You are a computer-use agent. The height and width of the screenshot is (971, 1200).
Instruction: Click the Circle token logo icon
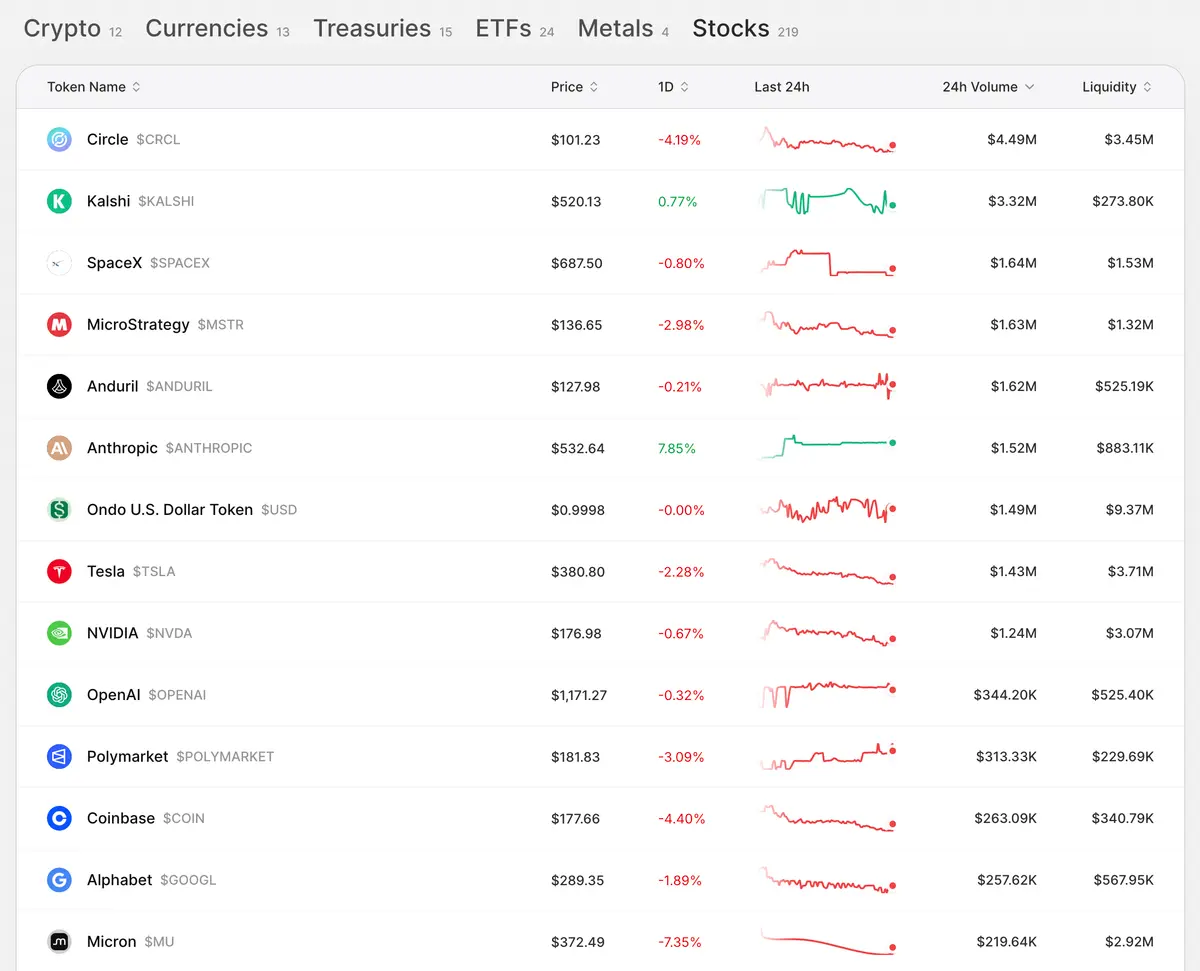pos(59,140)
